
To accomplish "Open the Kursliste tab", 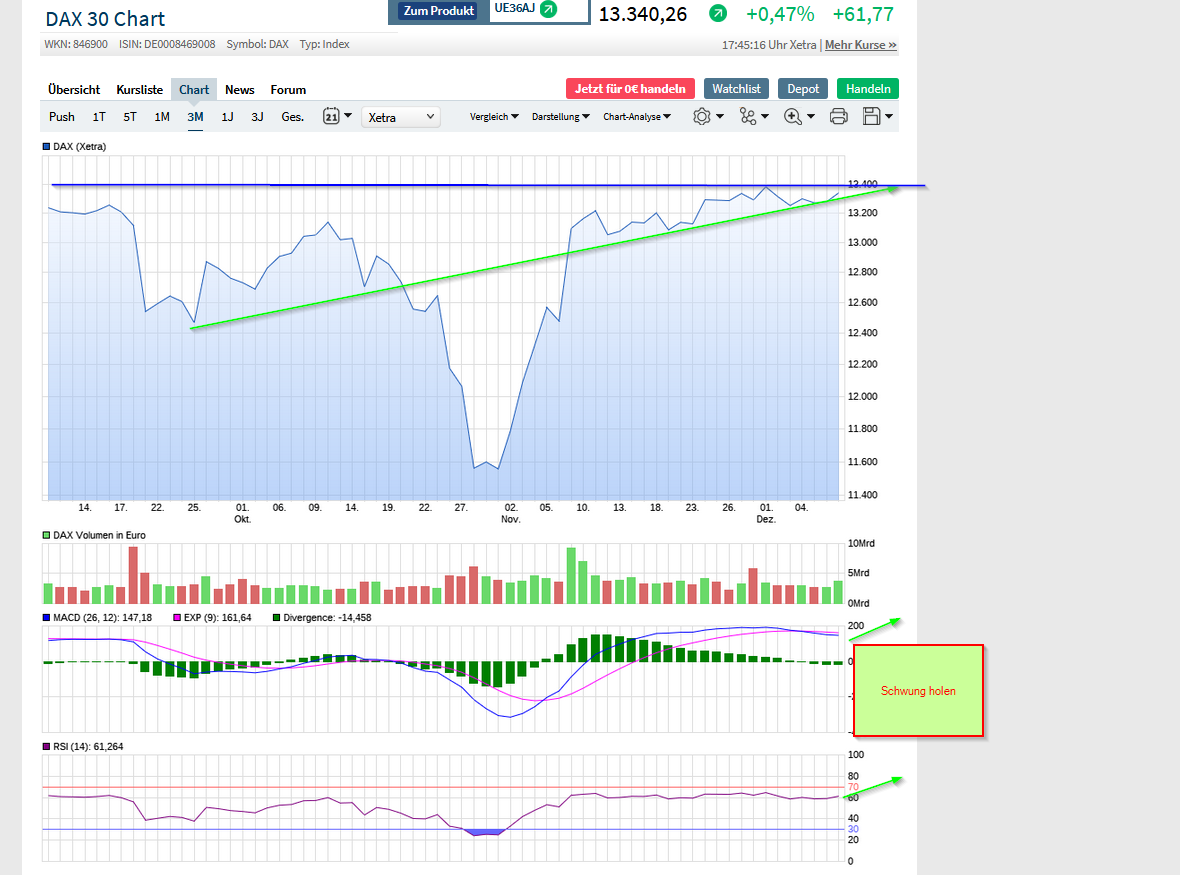I will point(139,90).
